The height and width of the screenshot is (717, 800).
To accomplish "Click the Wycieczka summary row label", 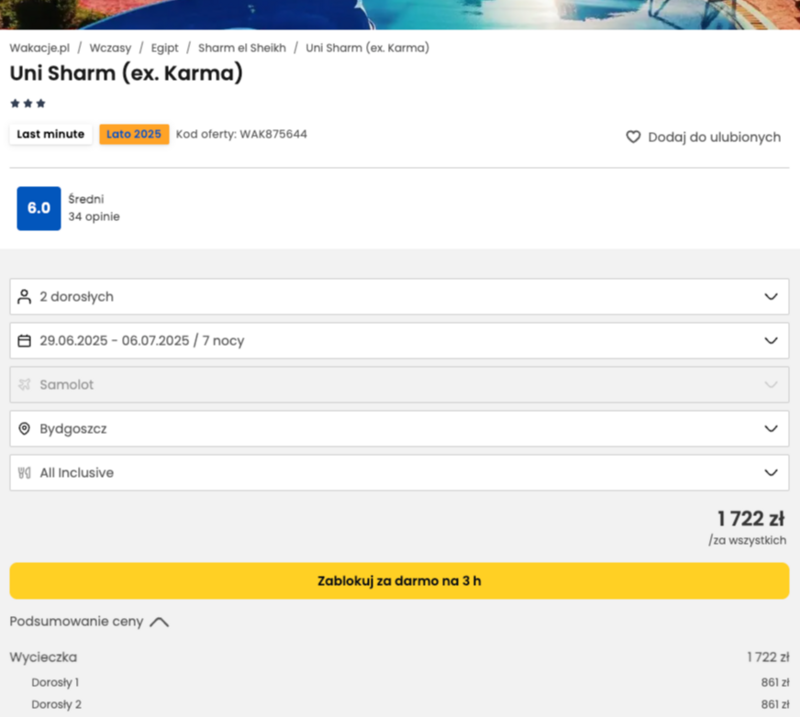I will pos(43,657).
